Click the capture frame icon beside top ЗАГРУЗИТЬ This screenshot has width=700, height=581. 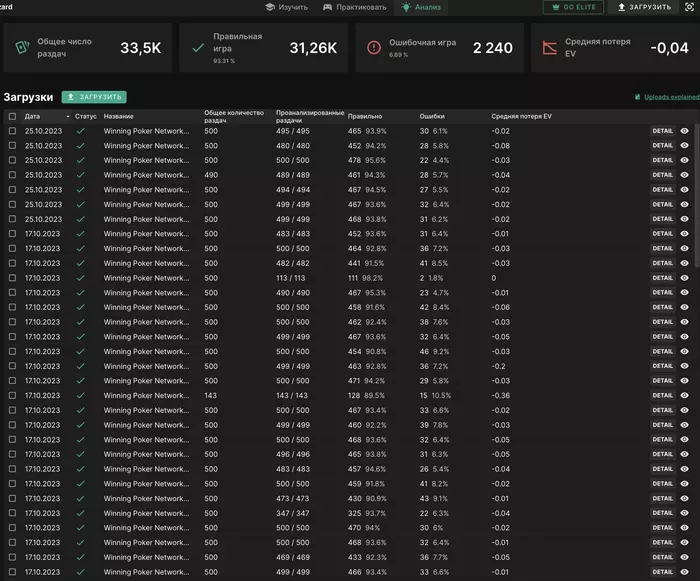tap(689, 7)
